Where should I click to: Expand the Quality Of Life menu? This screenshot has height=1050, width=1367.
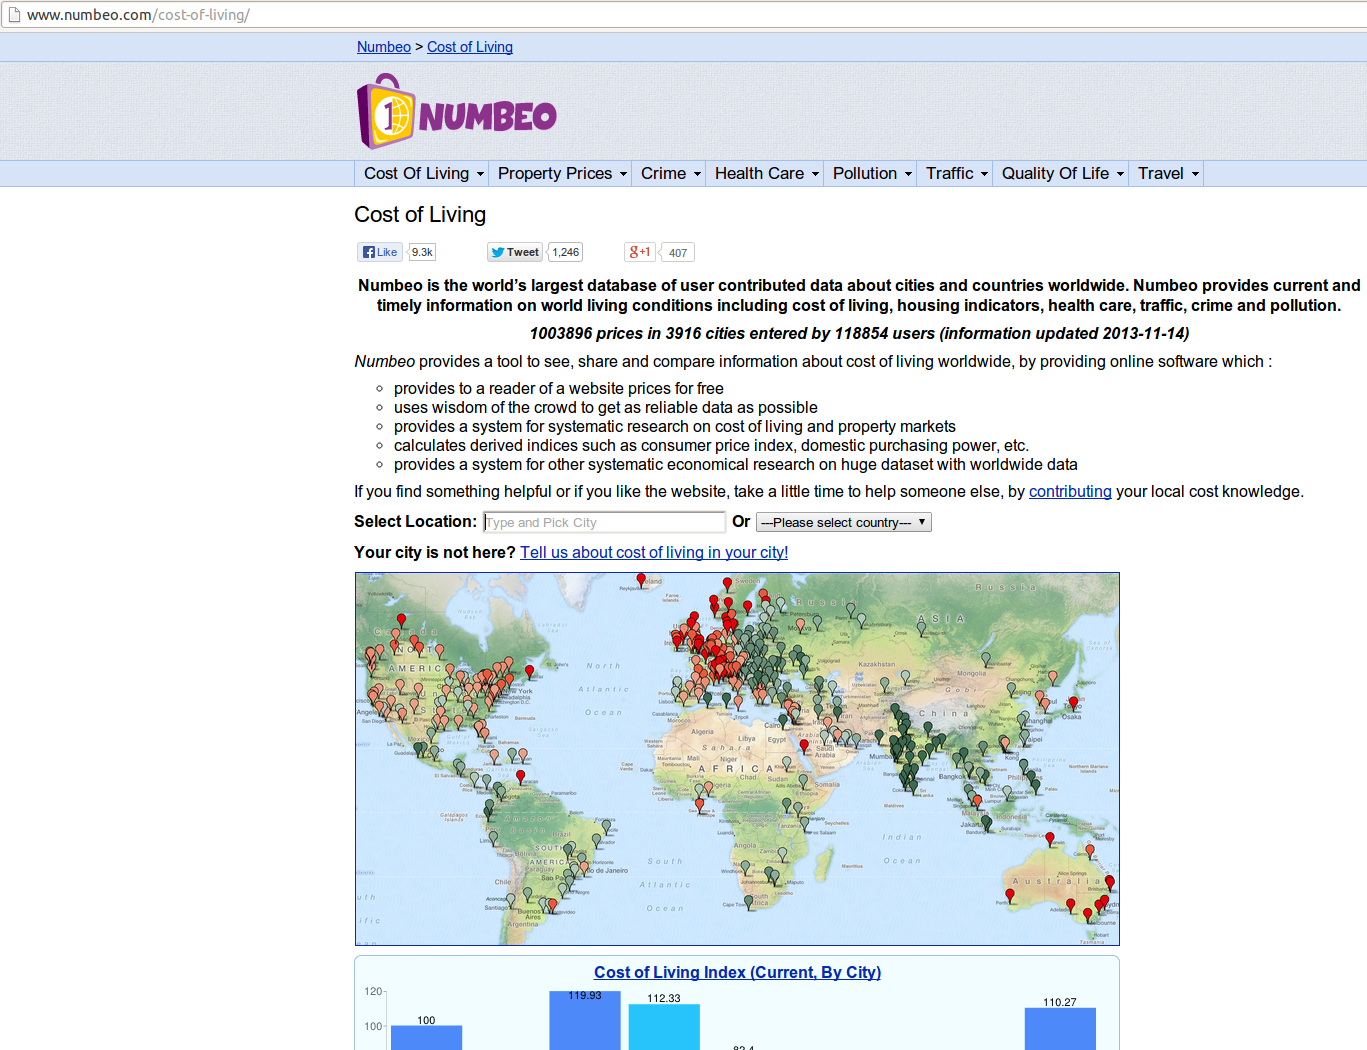click(x=1063, y=173)
